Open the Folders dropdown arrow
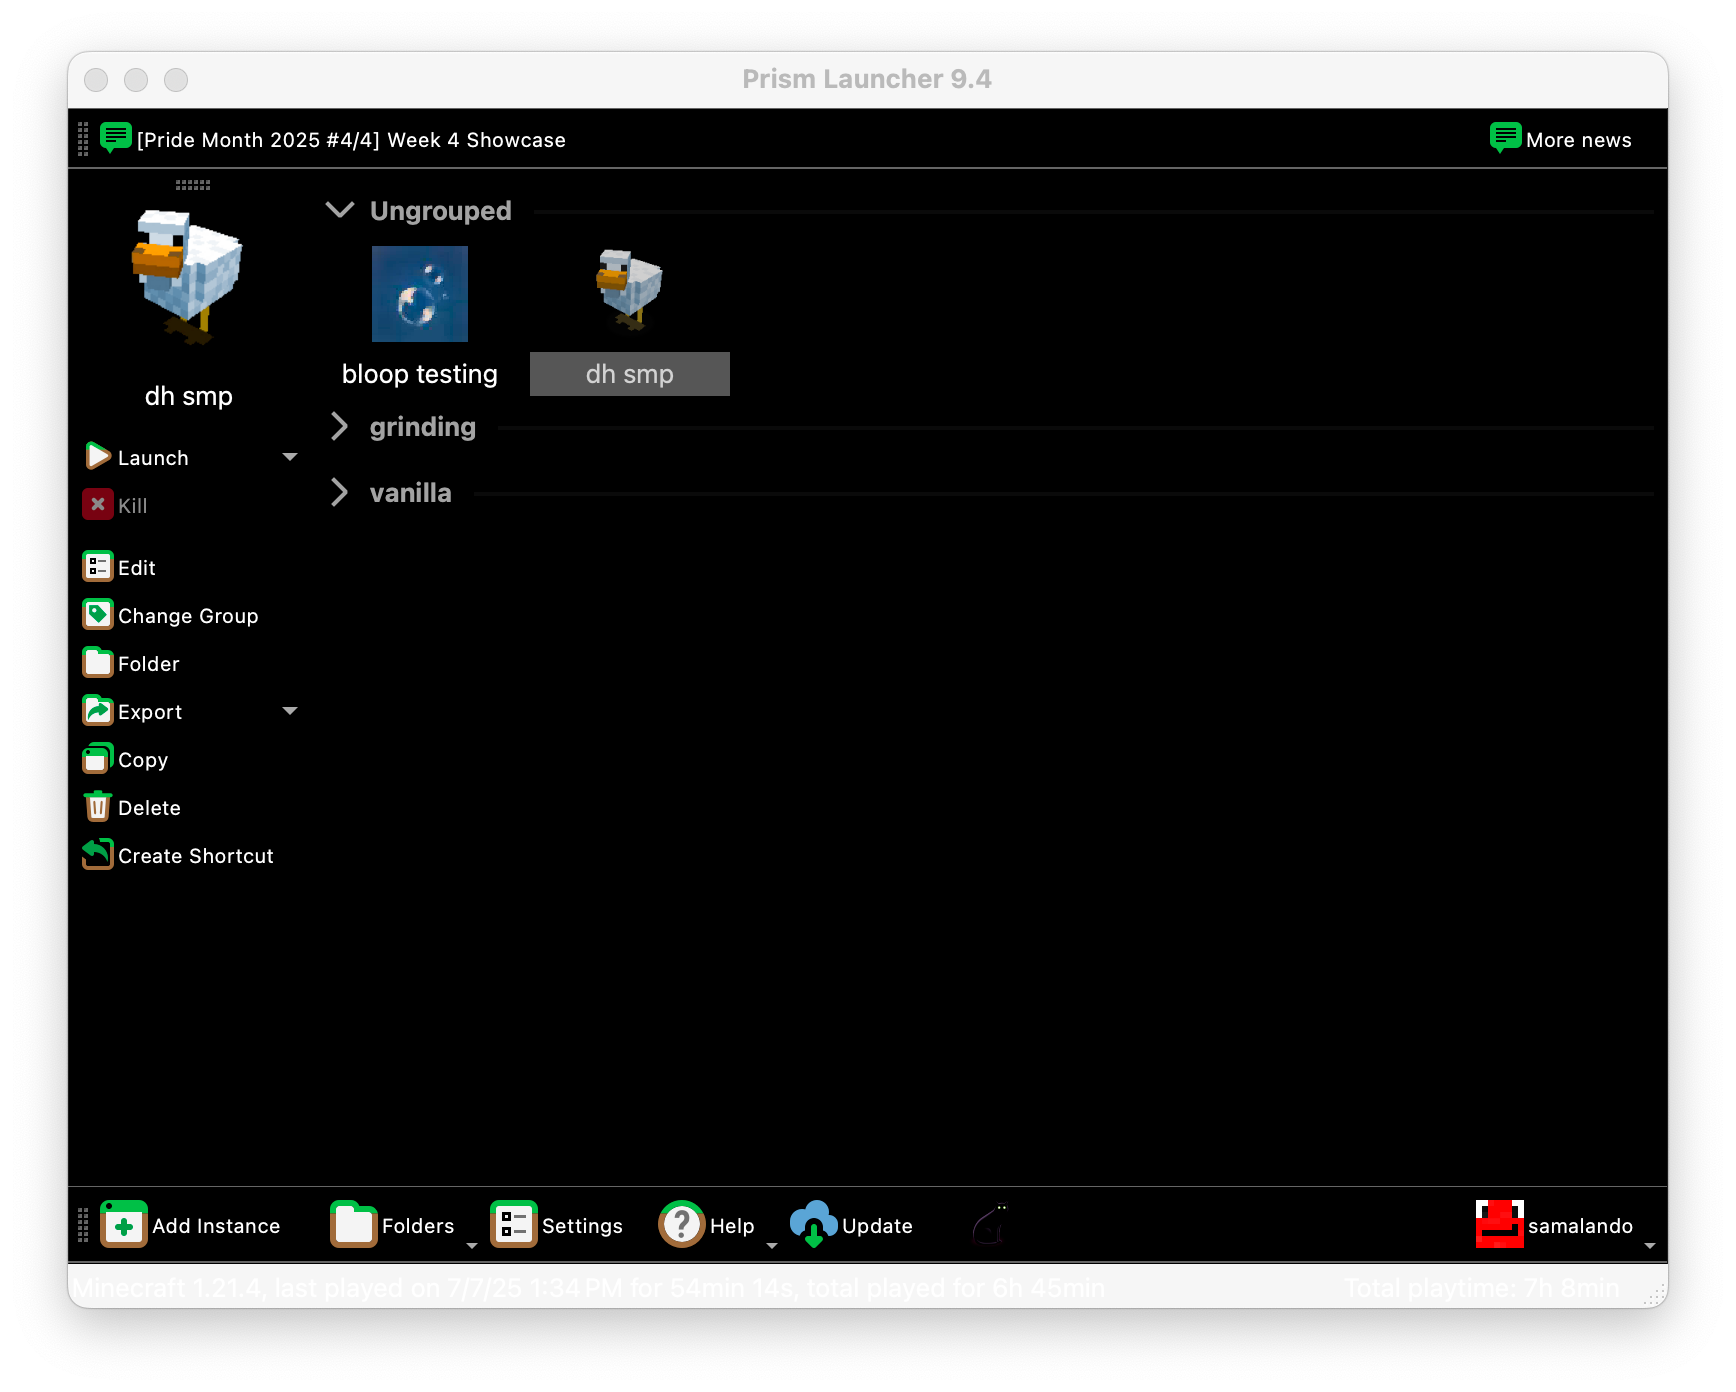 [472, 1246]
